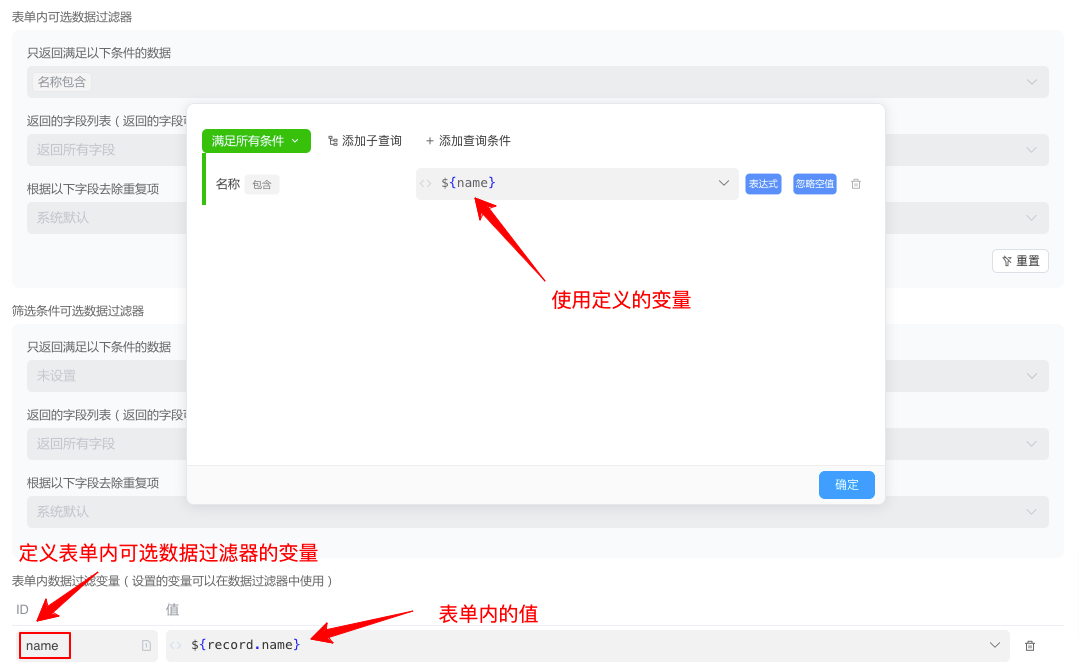Click the 重置 reset button
The width and height of the screenshot is (1079, 665).
[x=1020, y=261]
